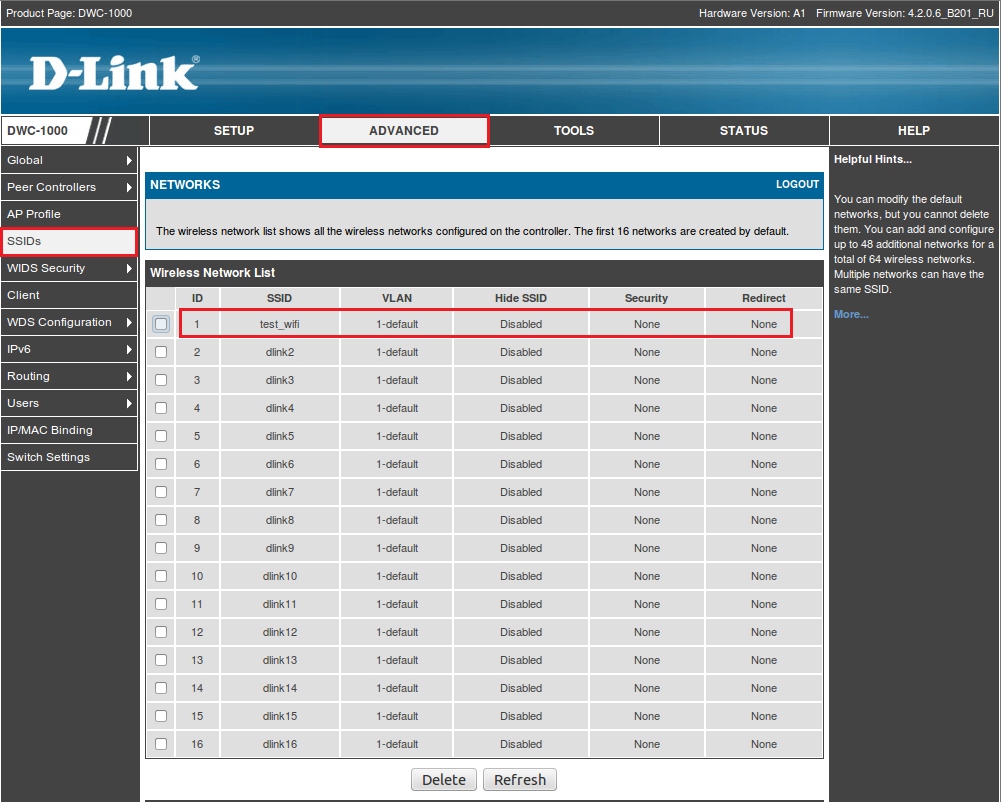This screenshot has width=1001, height=802.
Task: Select the checkbox for dlink16 network
Action: click(161, 744)
